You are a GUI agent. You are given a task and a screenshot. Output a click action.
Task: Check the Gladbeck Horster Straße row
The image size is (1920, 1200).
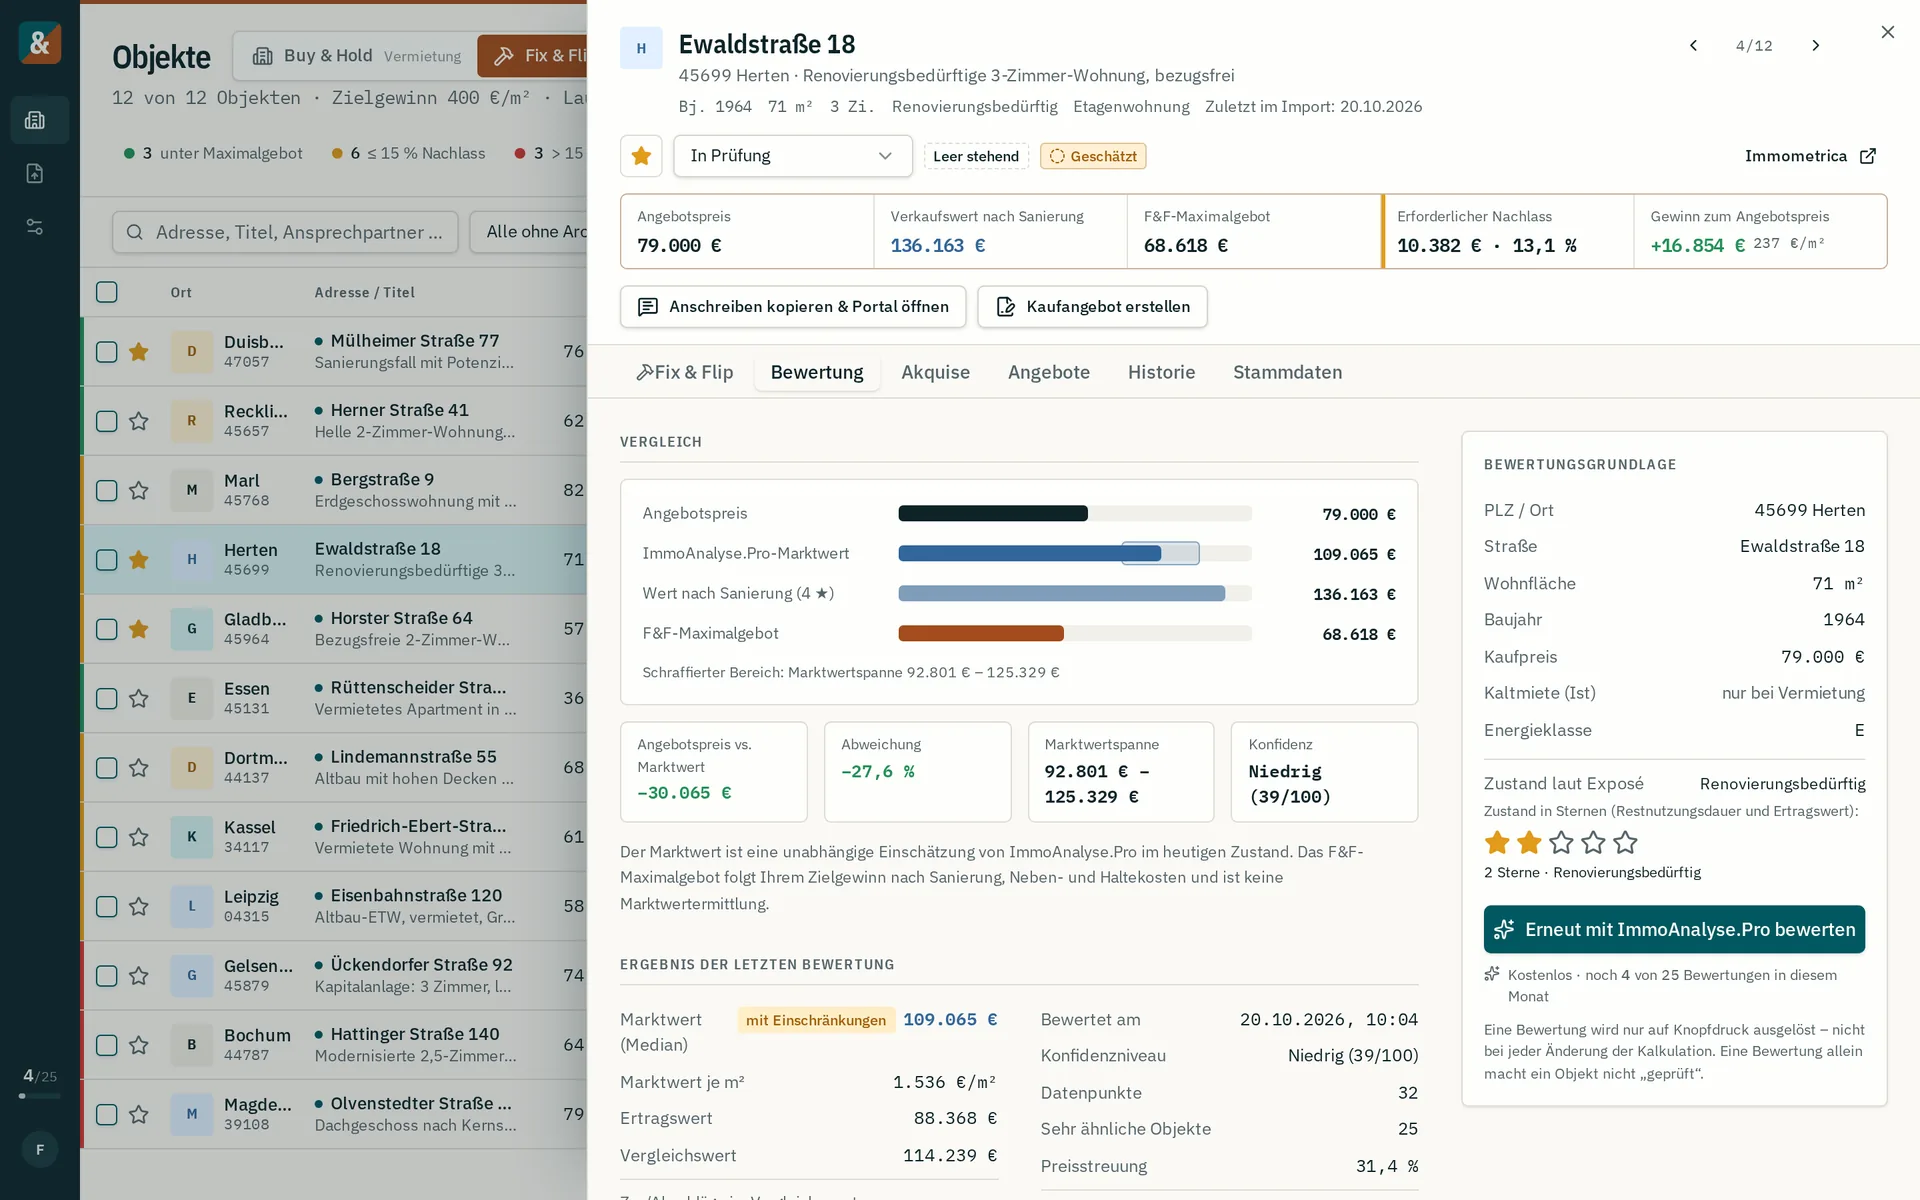coord(107,629)
